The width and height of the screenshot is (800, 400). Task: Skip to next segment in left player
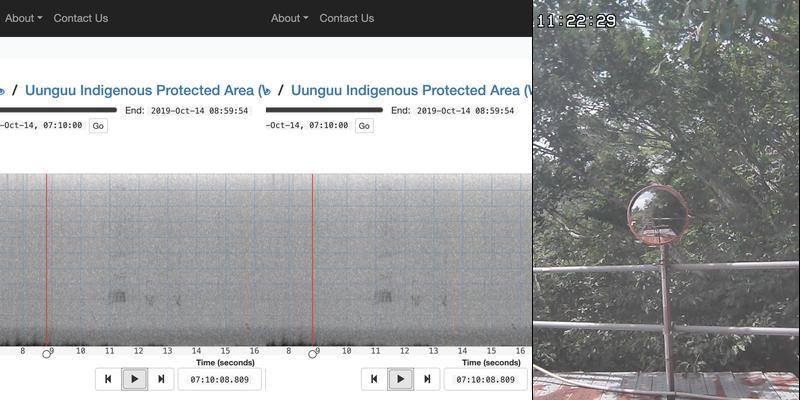pos(160,379)
